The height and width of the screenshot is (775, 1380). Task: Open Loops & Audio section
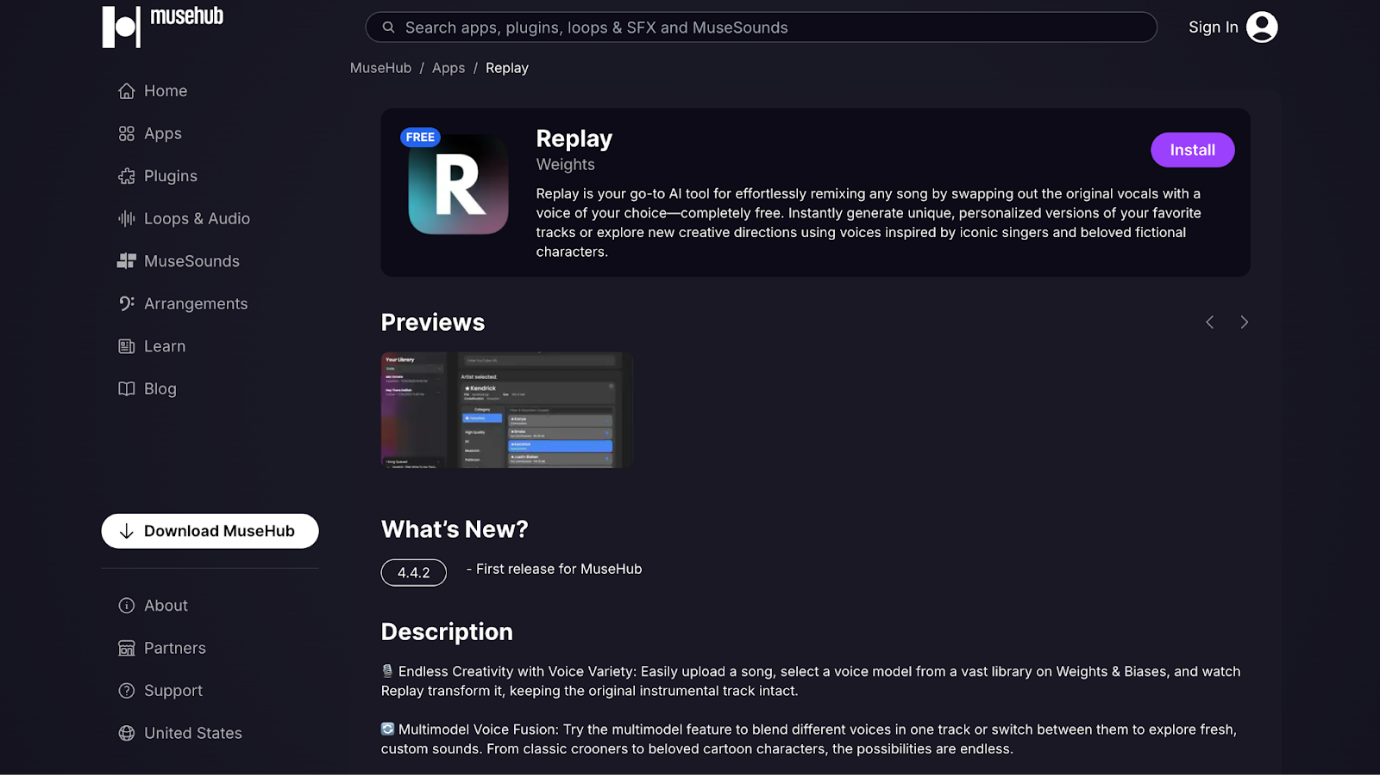click(197, 219)
